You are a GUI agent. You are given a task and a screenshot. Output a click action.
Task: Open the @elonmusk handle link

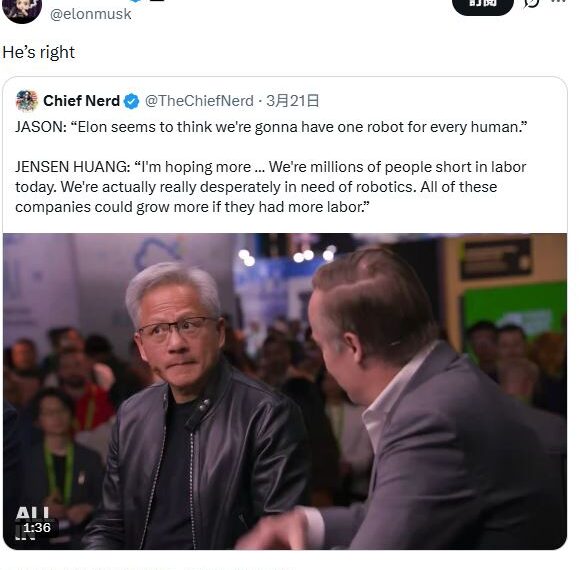point(91,14)
